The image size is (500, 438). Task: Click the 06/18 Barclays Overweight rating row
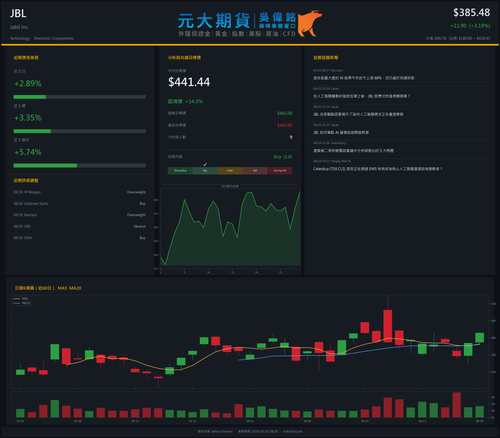(x=80, y=215)
